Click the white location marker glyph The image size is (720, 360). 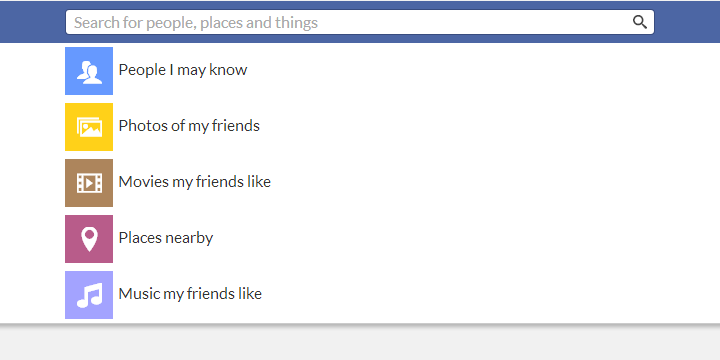(89, 239)
